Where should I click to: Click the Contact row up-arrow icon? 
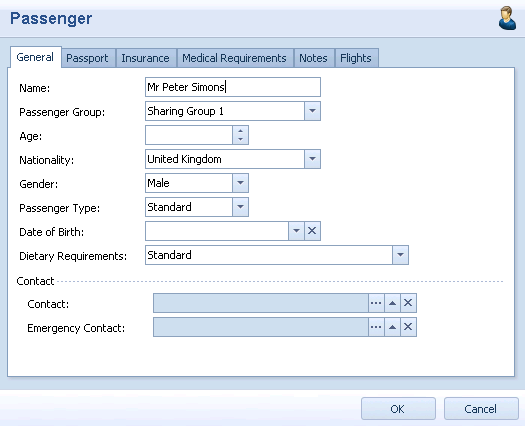coord(392,303)
